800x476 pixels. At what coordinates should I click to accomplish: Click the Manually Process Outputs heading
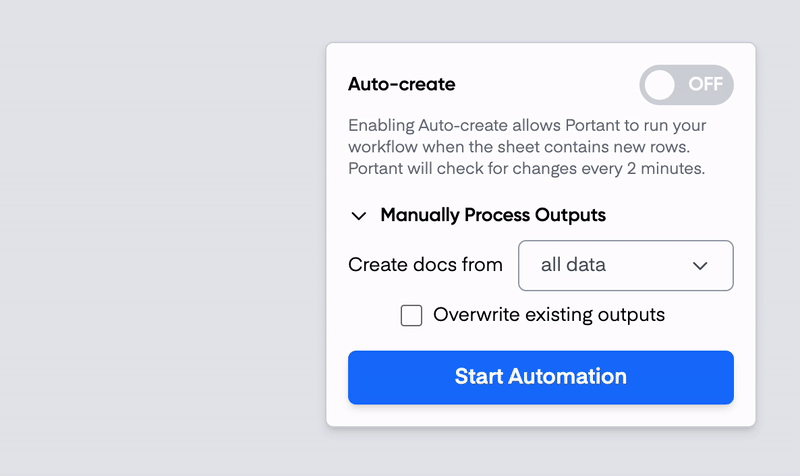pos(493,215)
